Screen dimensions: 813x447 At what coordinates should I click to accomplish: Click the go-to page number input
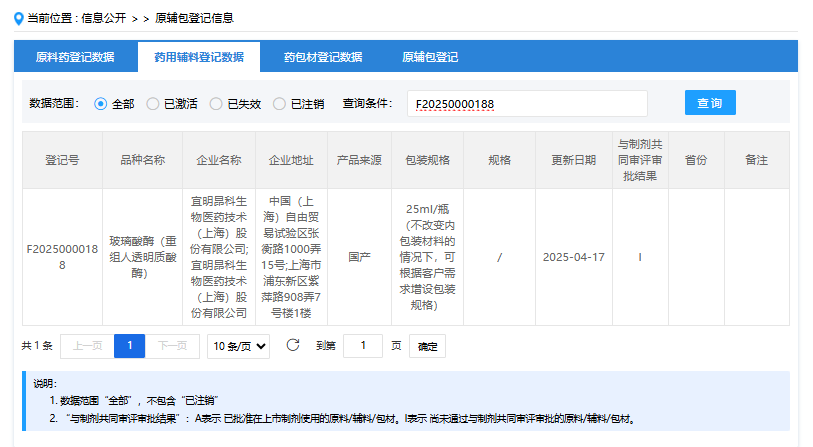point(363,346)
